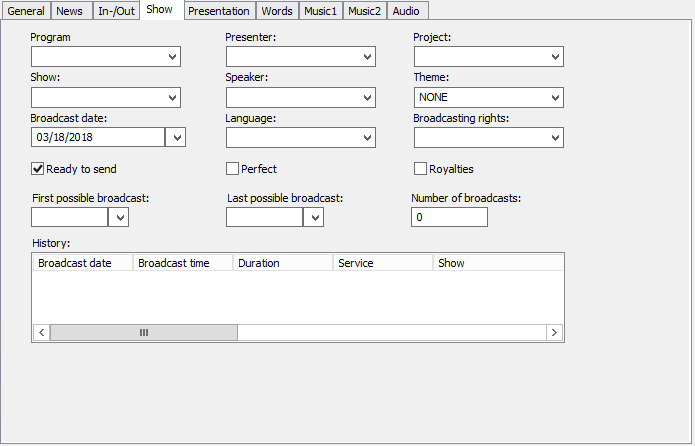Open the News tab

[70, 11]
